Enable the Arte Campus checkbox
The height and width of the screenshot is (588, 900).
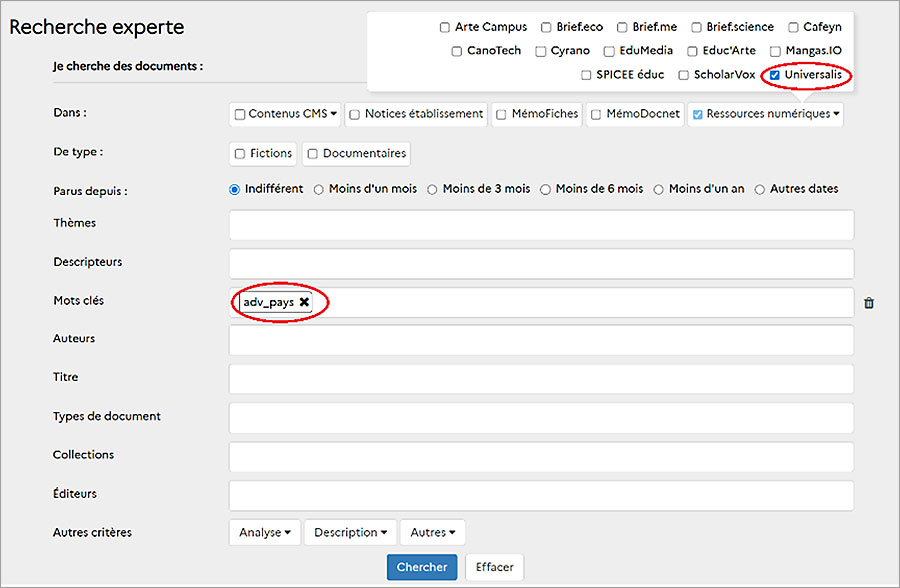coord(445,28)
